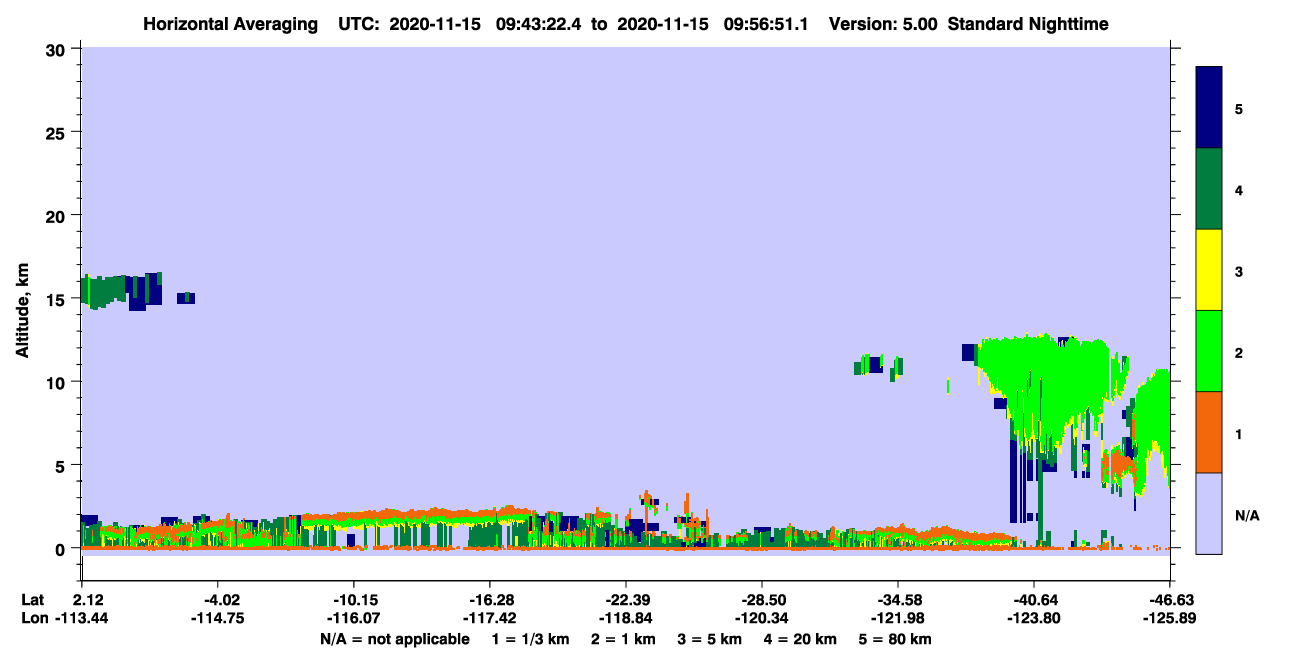Click the y-axis tick label 30
This screenshot has width=1300, height=667.
coord(58,49)
